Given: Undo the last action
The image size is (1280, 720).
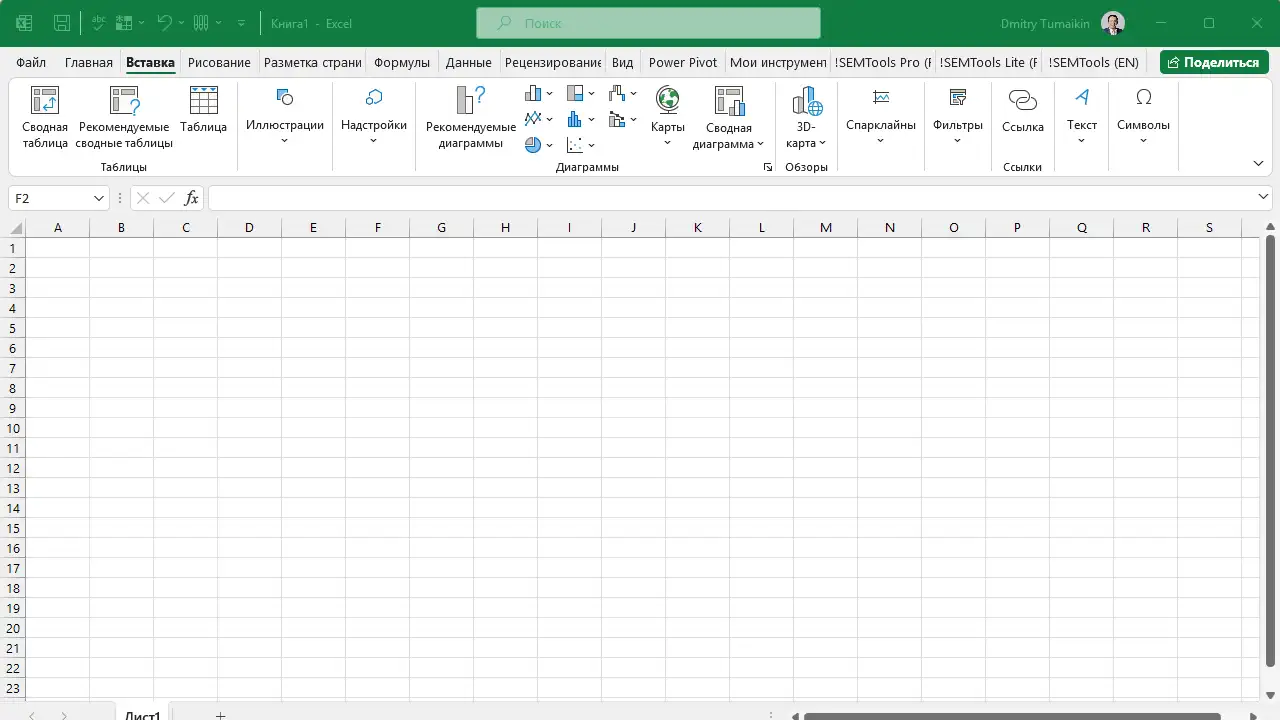Looking at the screenshot, I should pos(166,22).
